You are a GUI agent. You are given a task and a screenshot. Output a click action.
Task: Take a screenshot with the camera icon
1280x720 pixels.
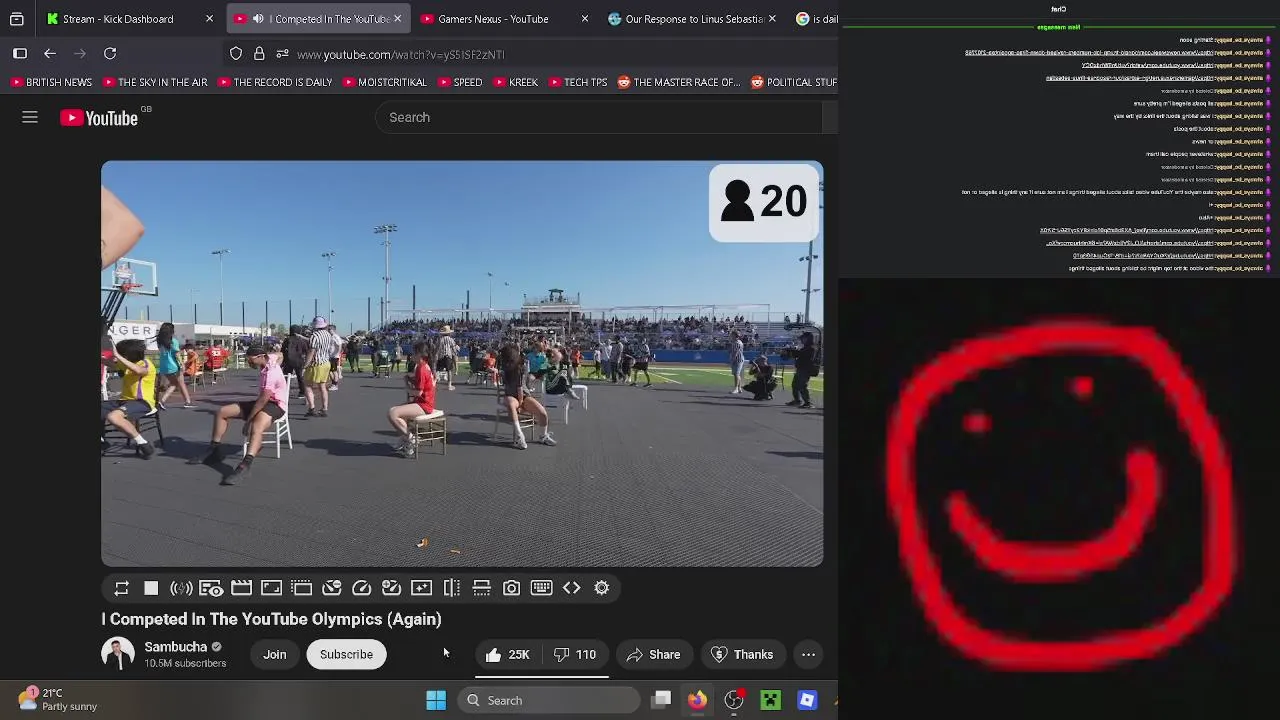(x=511, y=588)
